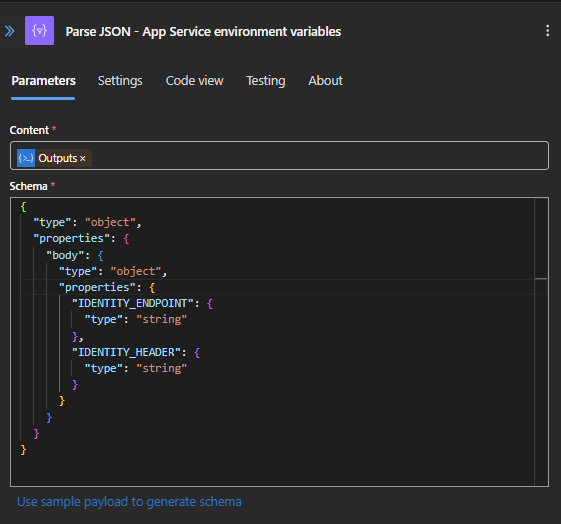
Task: Click "string" value under IDENTITY_HEADER
Action: point(161,368)
